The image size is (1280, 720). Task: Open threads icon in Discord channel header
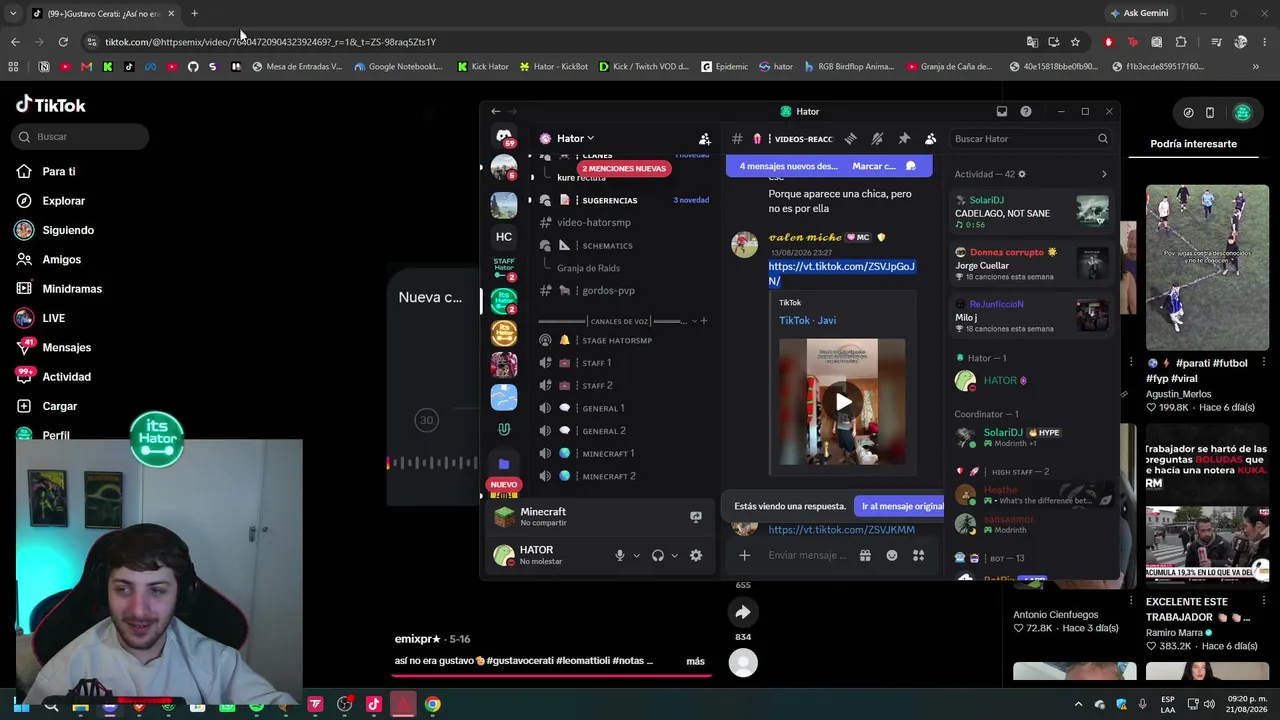click(x=850, y=139)
